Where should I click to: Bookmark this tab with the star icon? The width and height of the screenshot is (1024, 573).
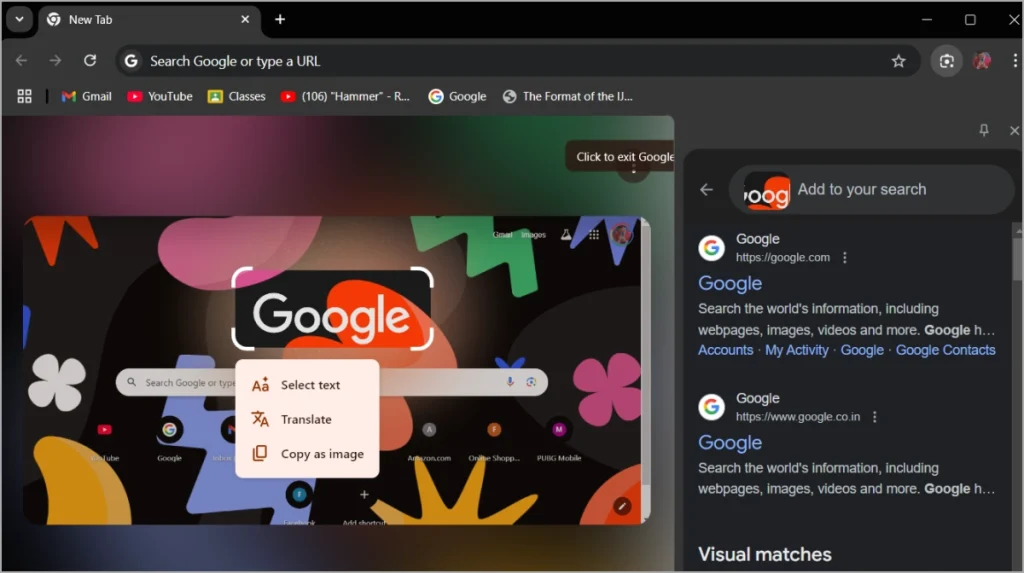click(899, 61)
